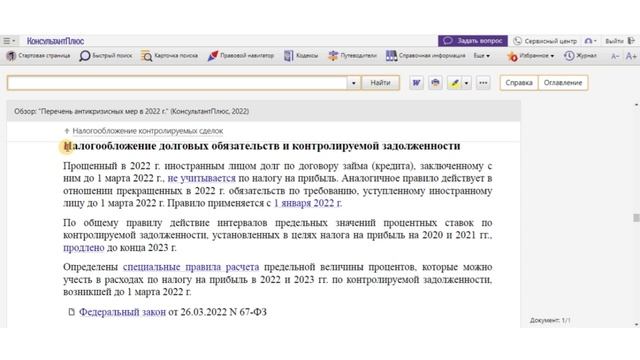Viewport: 640px width, 360px height.
Task: Open Быстрый поиск
Action: [106, 56]
